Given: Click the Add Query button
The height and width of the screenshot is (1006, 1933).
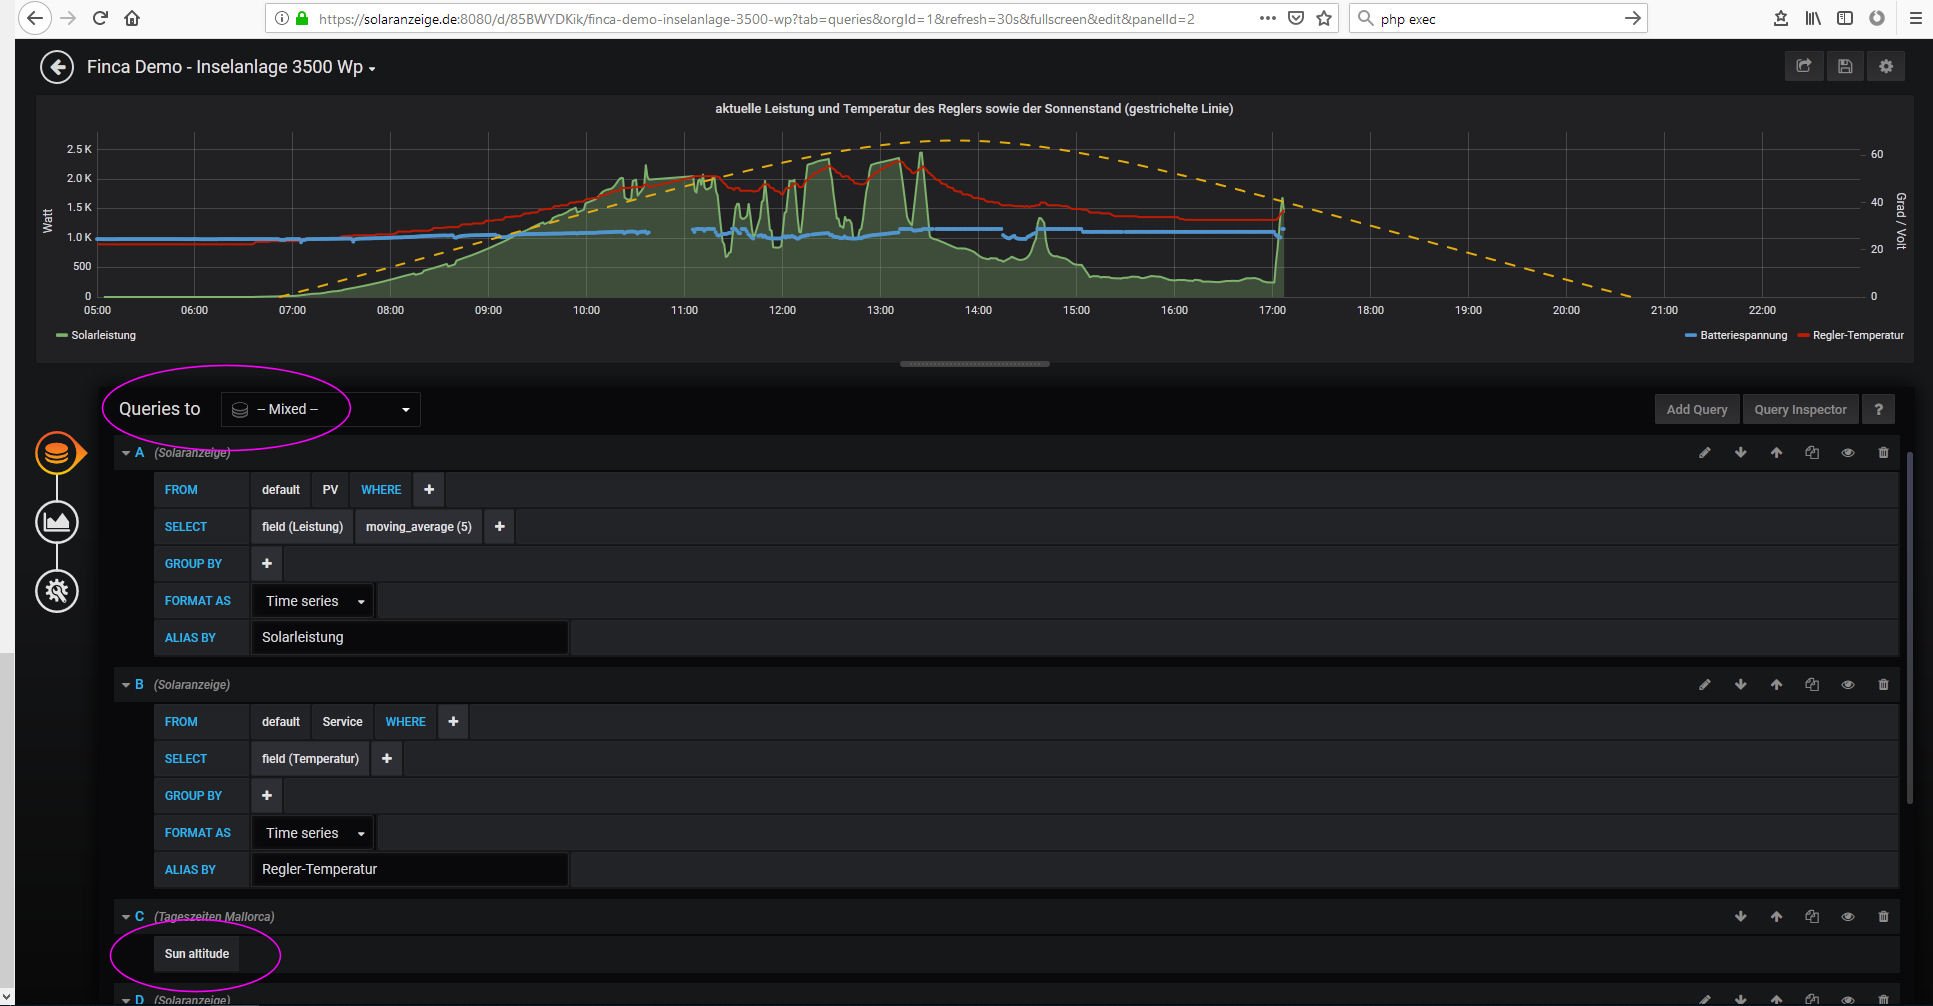Looking at the screenshot, I should tap(1696, 409).
